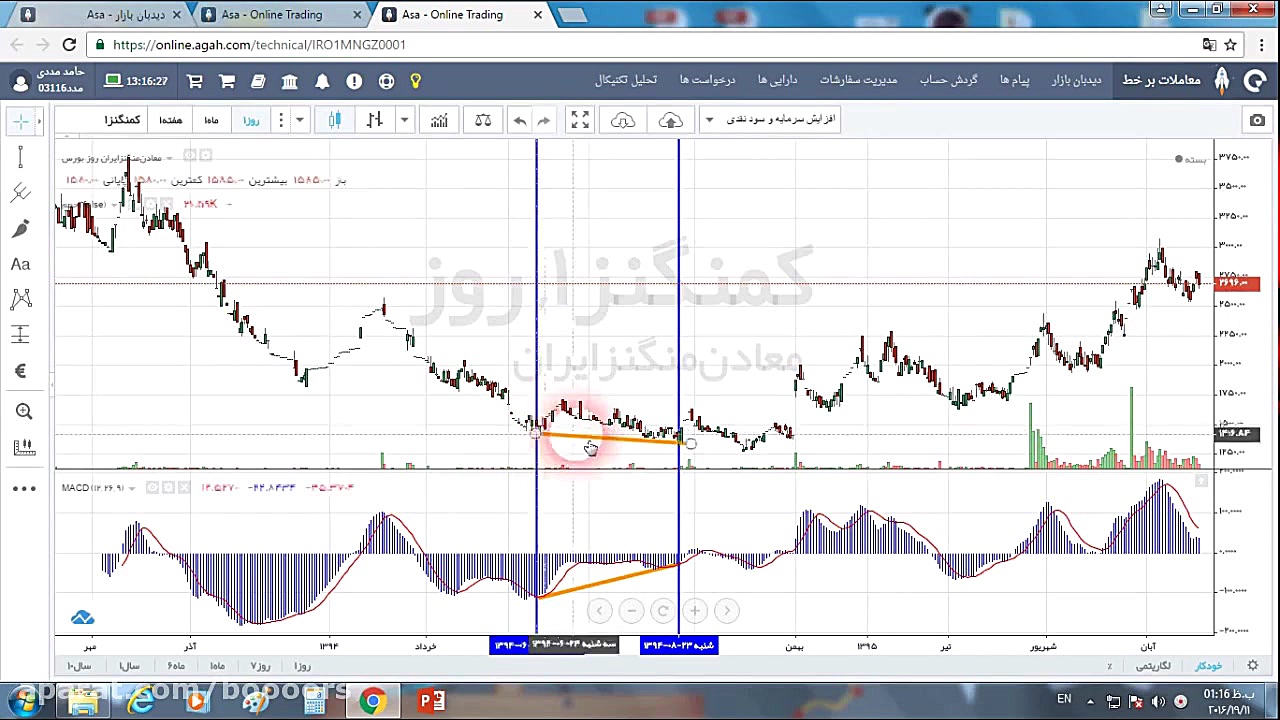Viewport: 1280px width, 720px height.
Task: Open the book guide icon
Action: coord(258,81)
